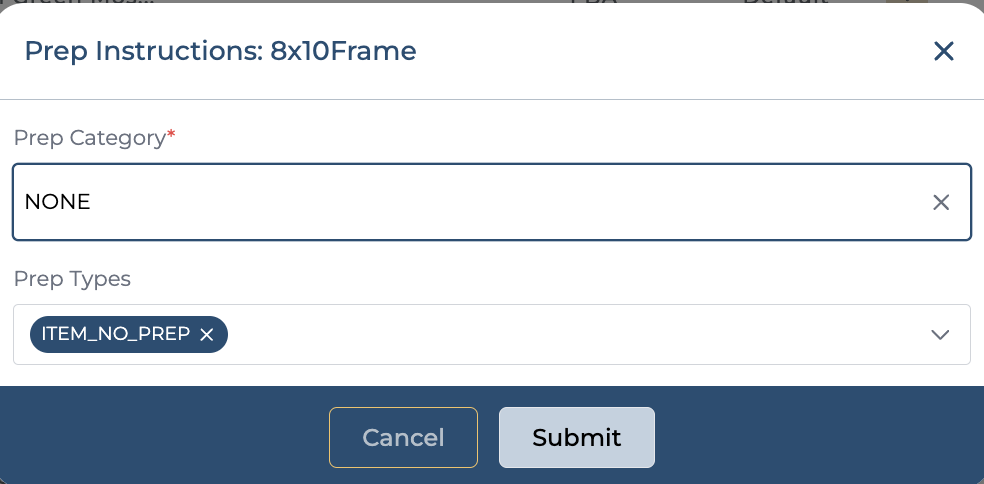
Task: Click the NONE text in Prep Category
Action: coord(58,202)
